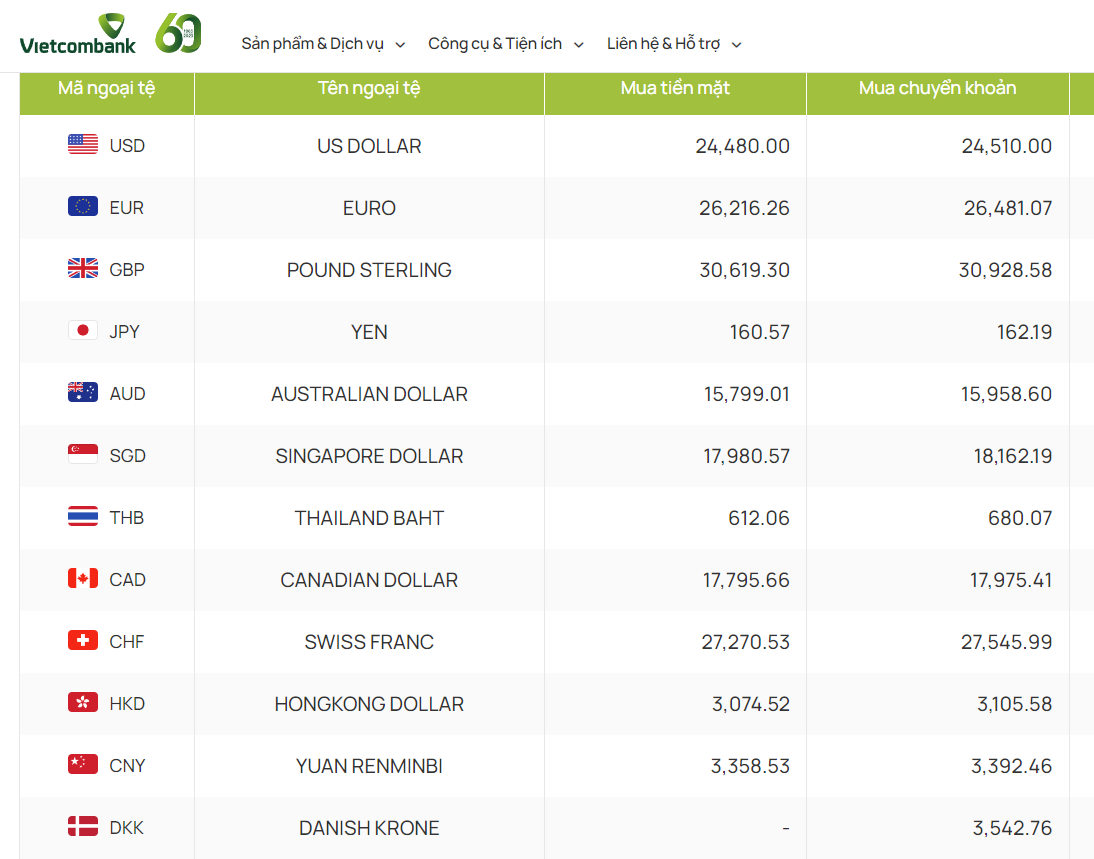Select the USD cash buy rate 24,480.00

[x=742, y=146]
